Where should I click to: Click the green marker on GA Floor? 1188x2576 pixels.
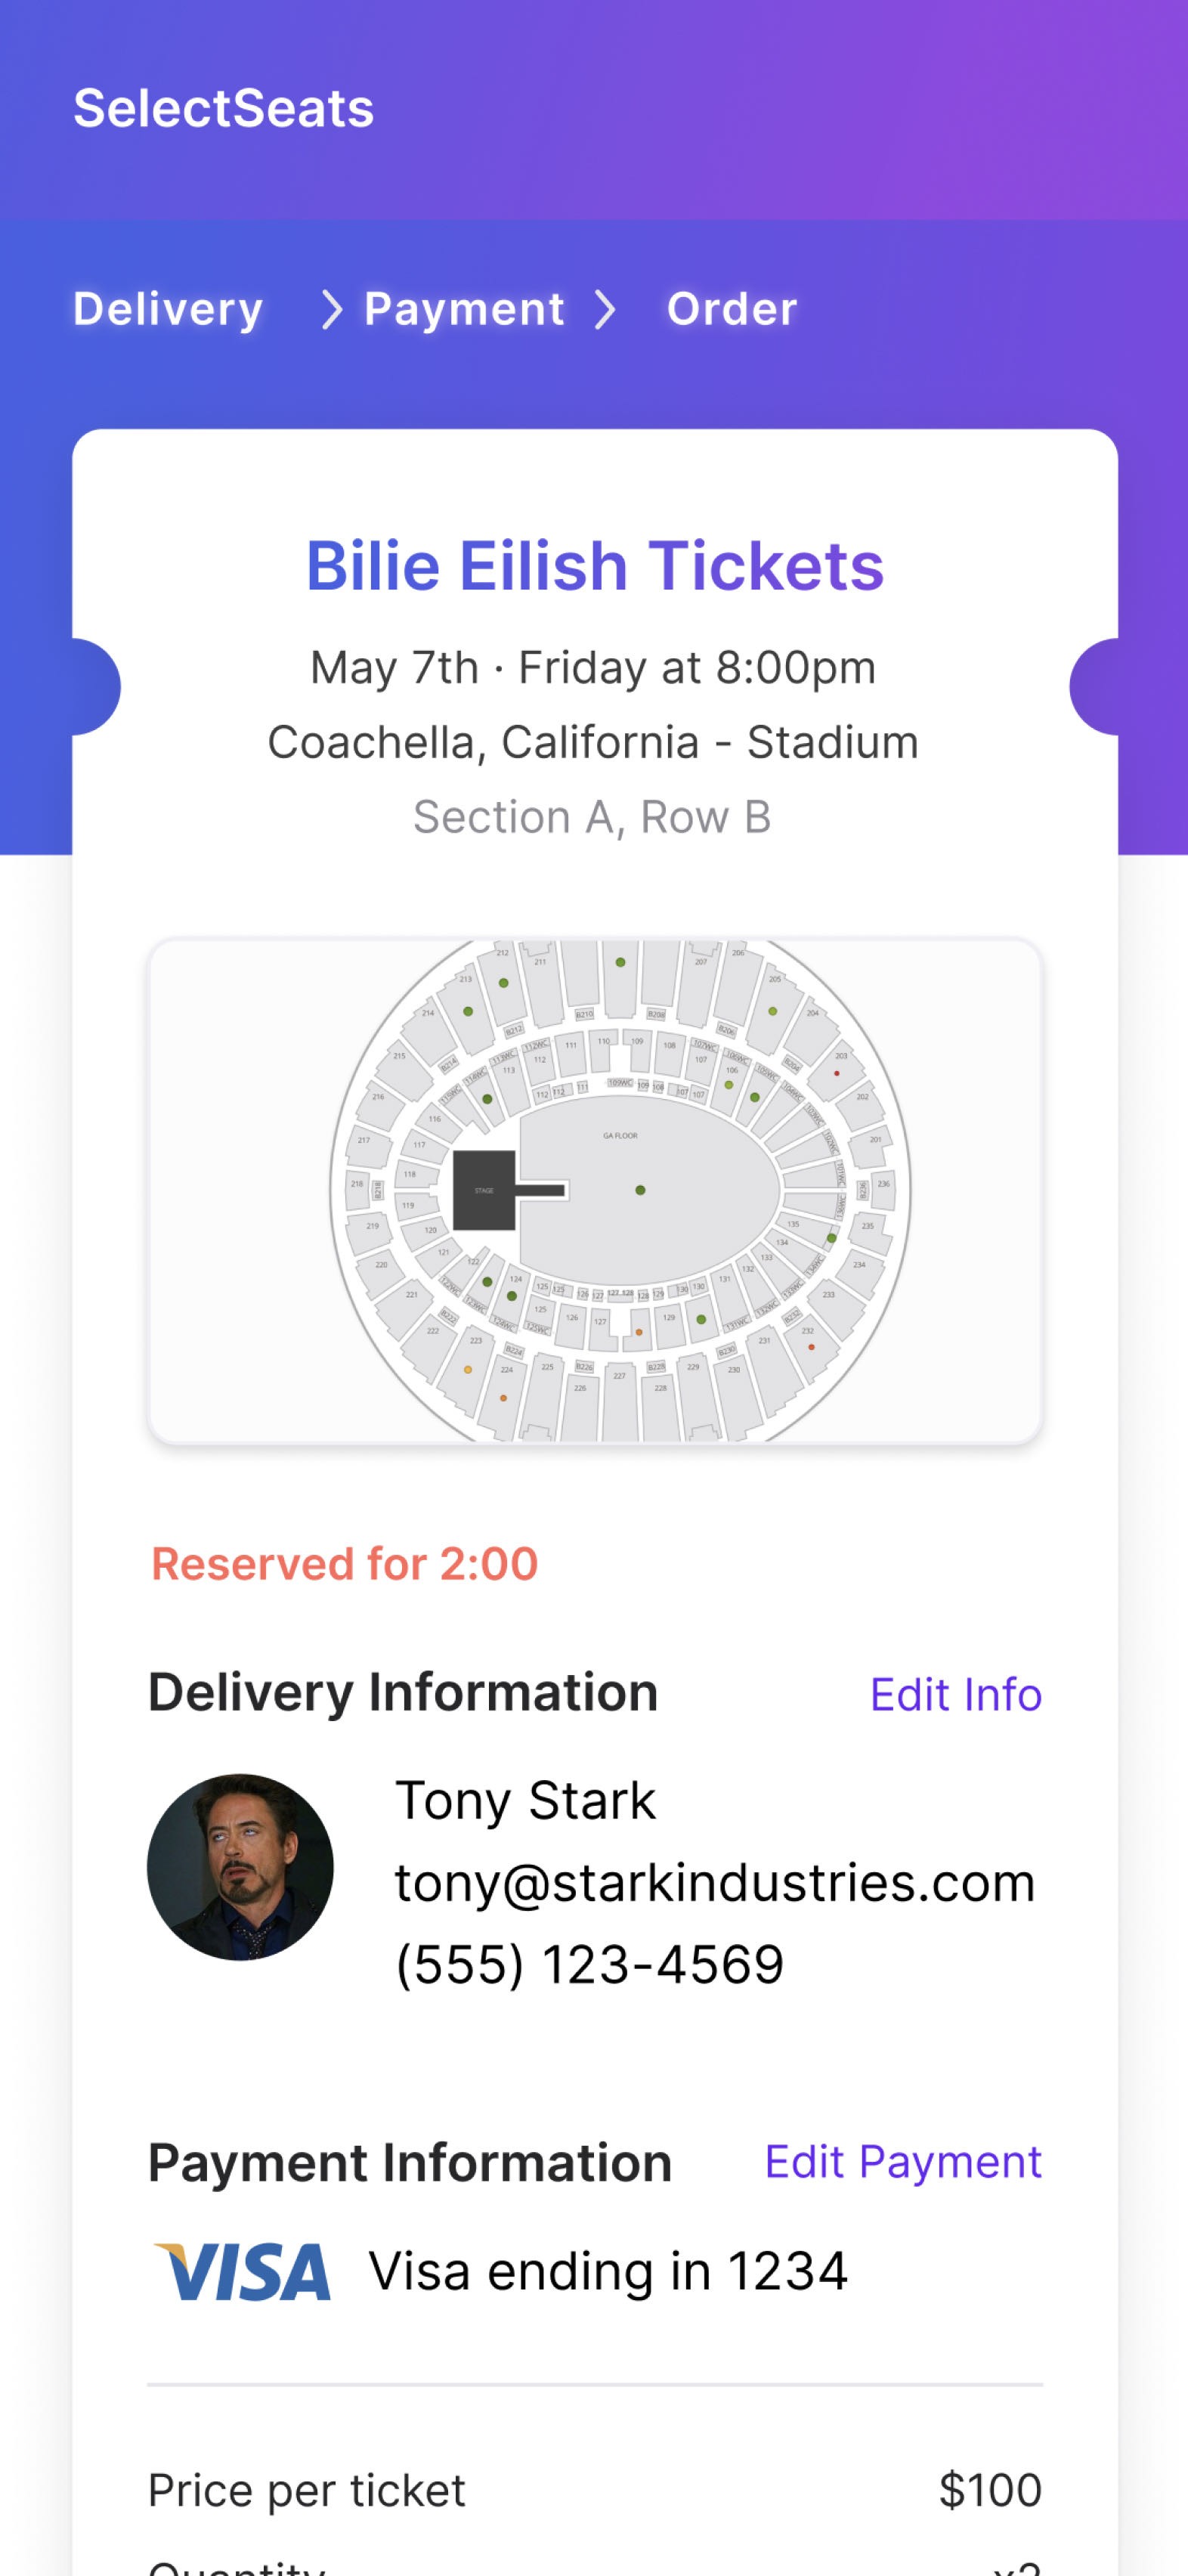[640, 1190]
